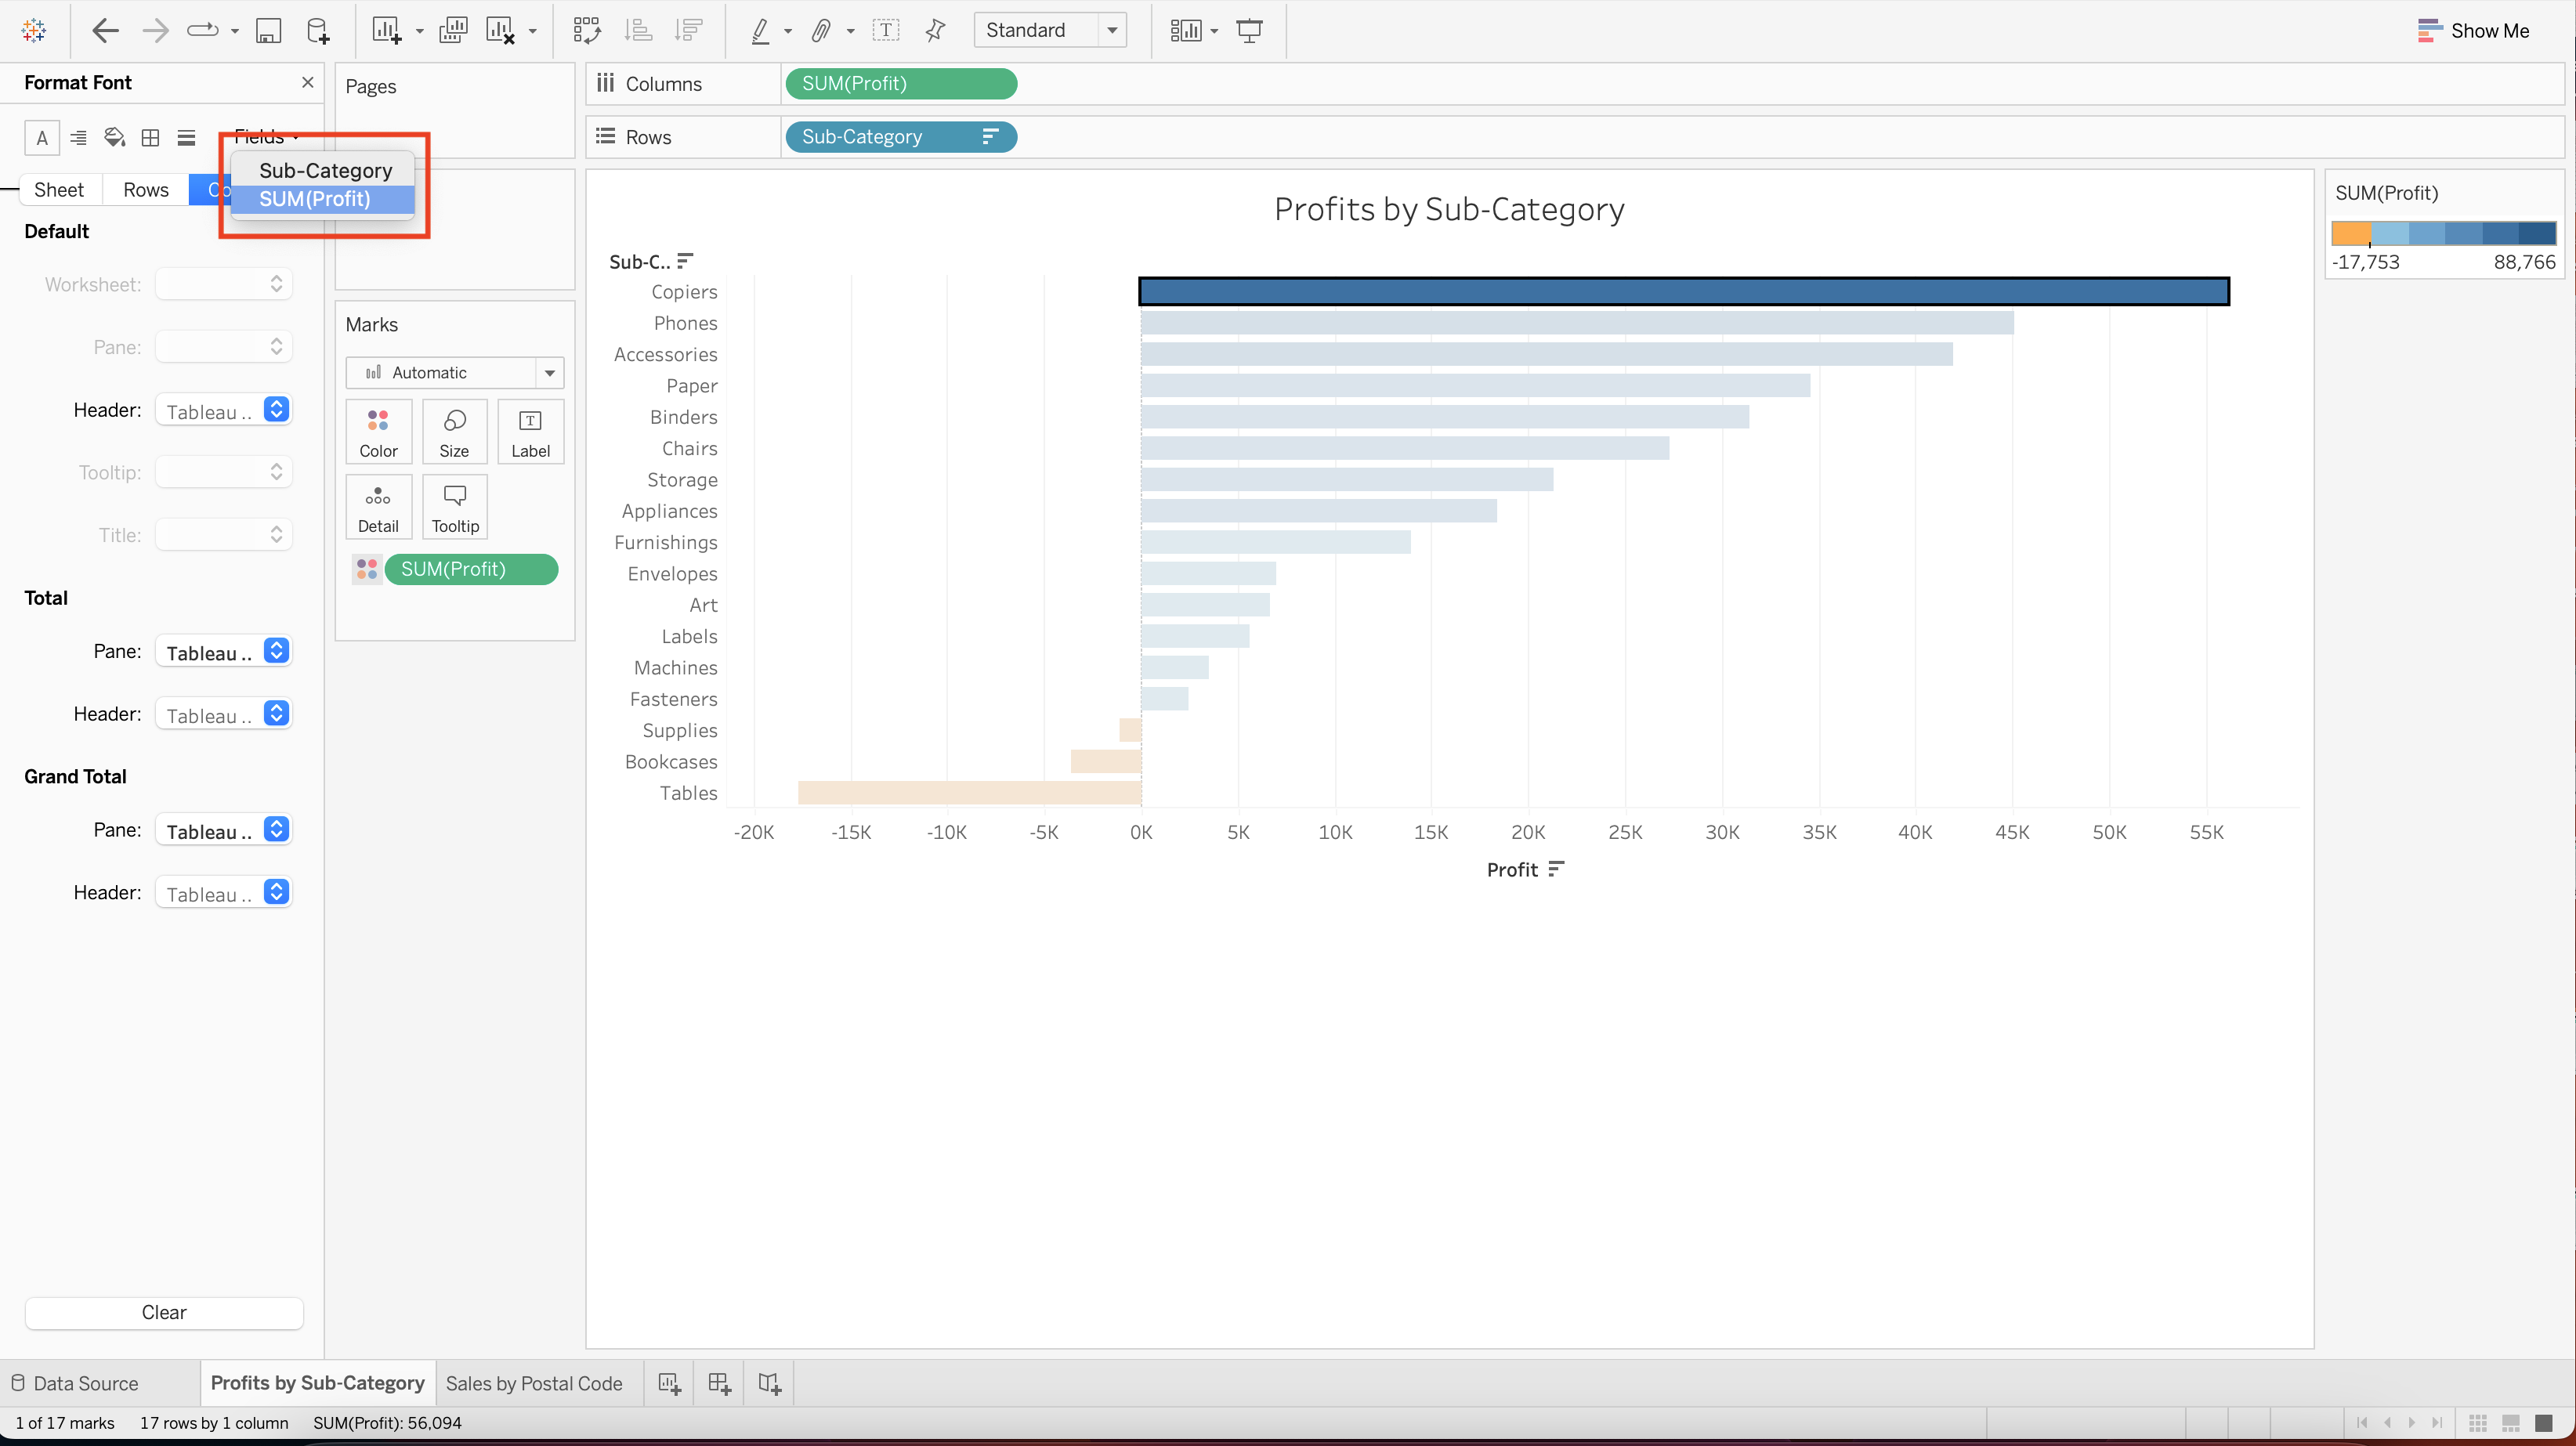Image resolution: width=2576 pixels, height=1446 pixels.
Task: Select the Borders format icon
Action: tap(151, 138)
